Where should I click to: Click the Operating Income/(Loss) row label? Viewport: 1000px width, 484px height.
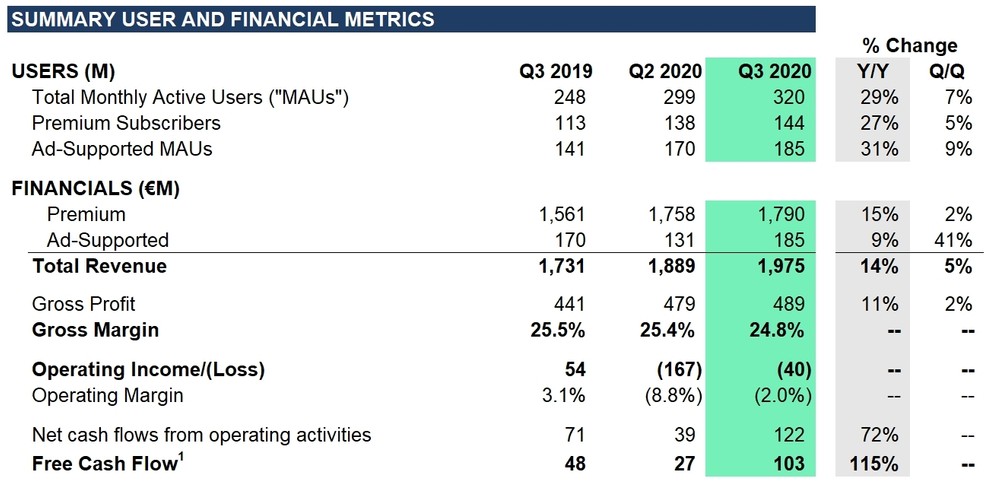coord(148,369)
